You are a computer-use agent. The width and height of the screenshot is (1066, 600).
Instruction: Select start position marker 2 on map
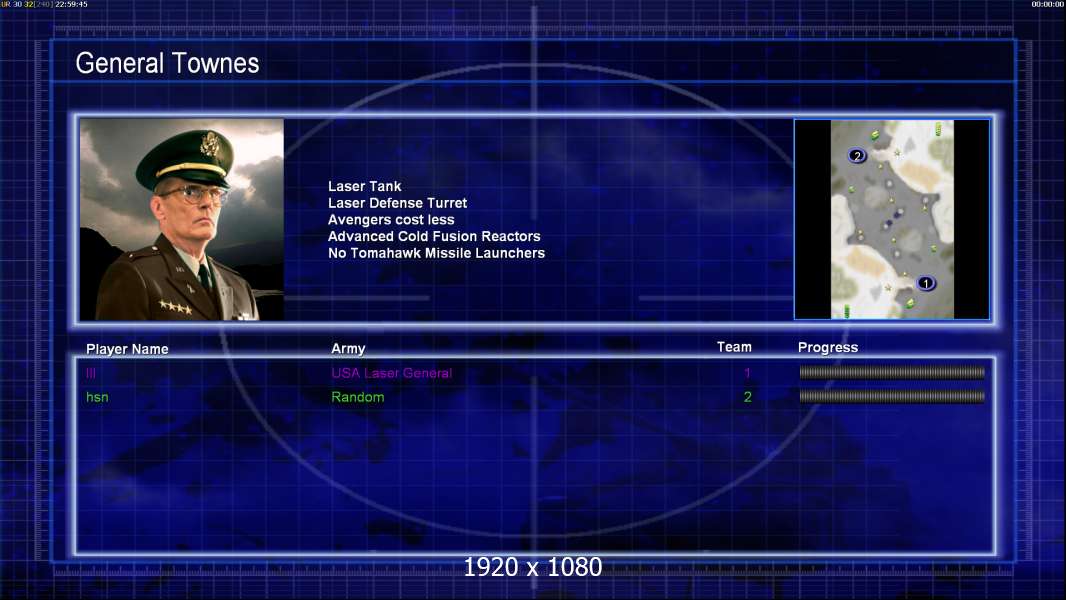[x=857, y=156]
